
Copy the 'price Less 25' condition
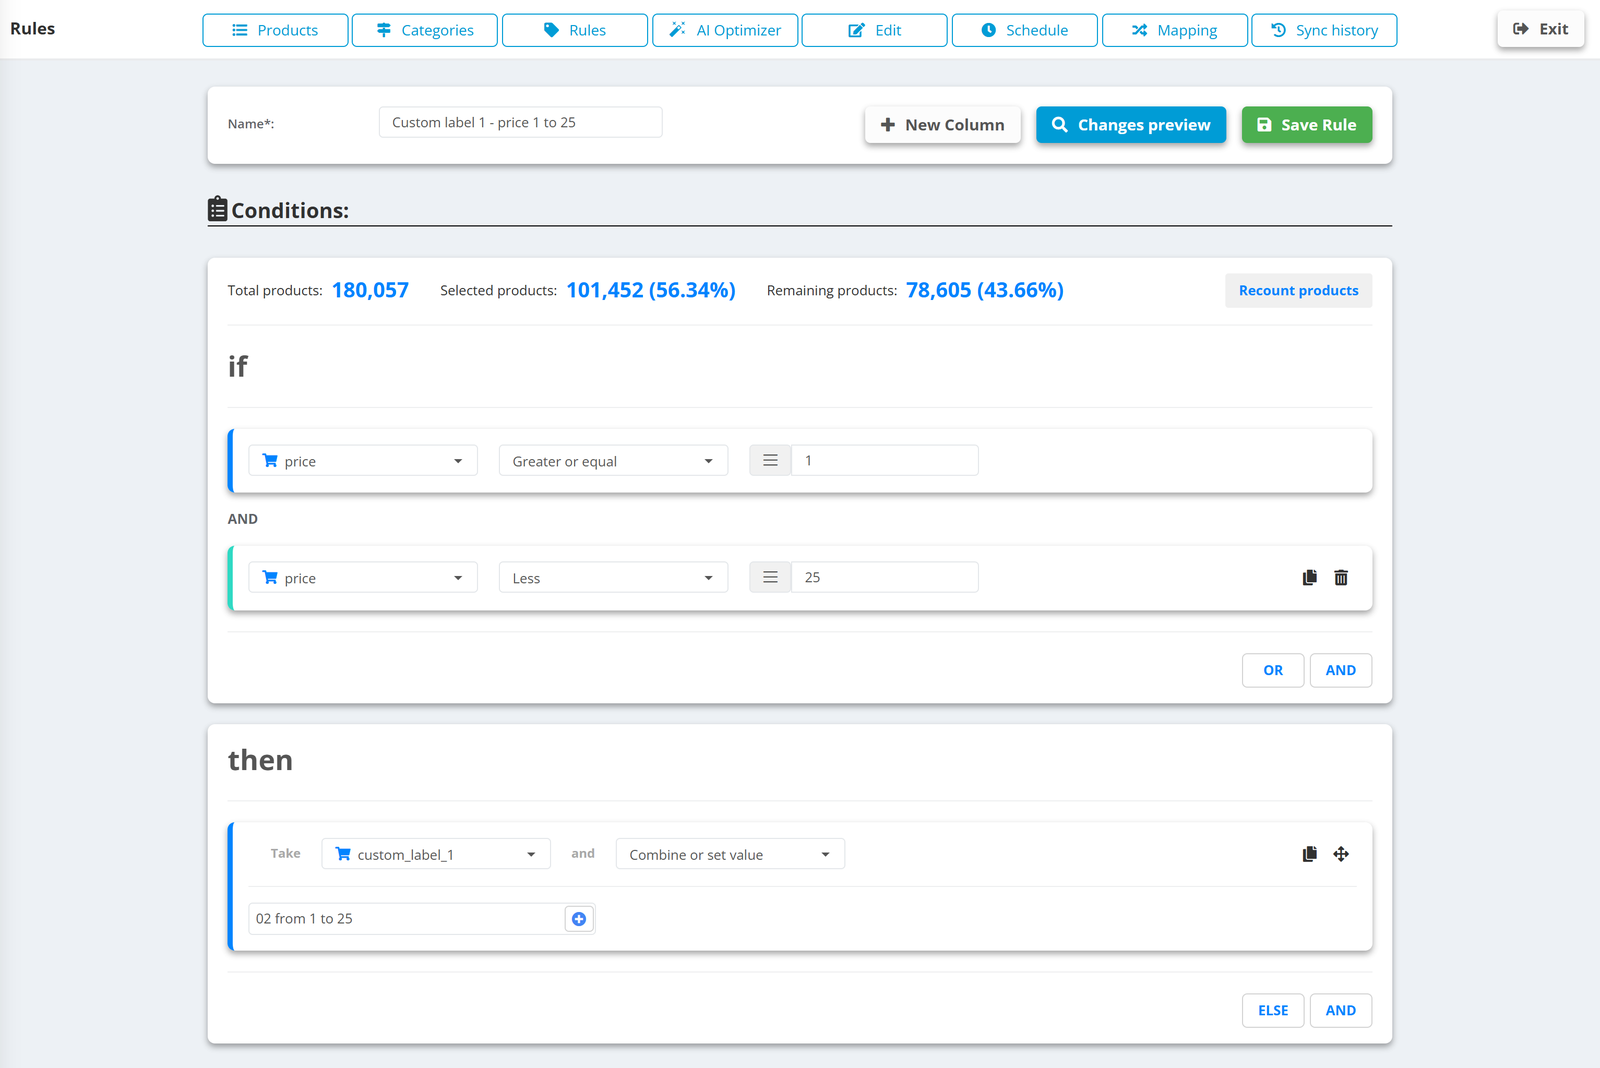(1309, 578)
